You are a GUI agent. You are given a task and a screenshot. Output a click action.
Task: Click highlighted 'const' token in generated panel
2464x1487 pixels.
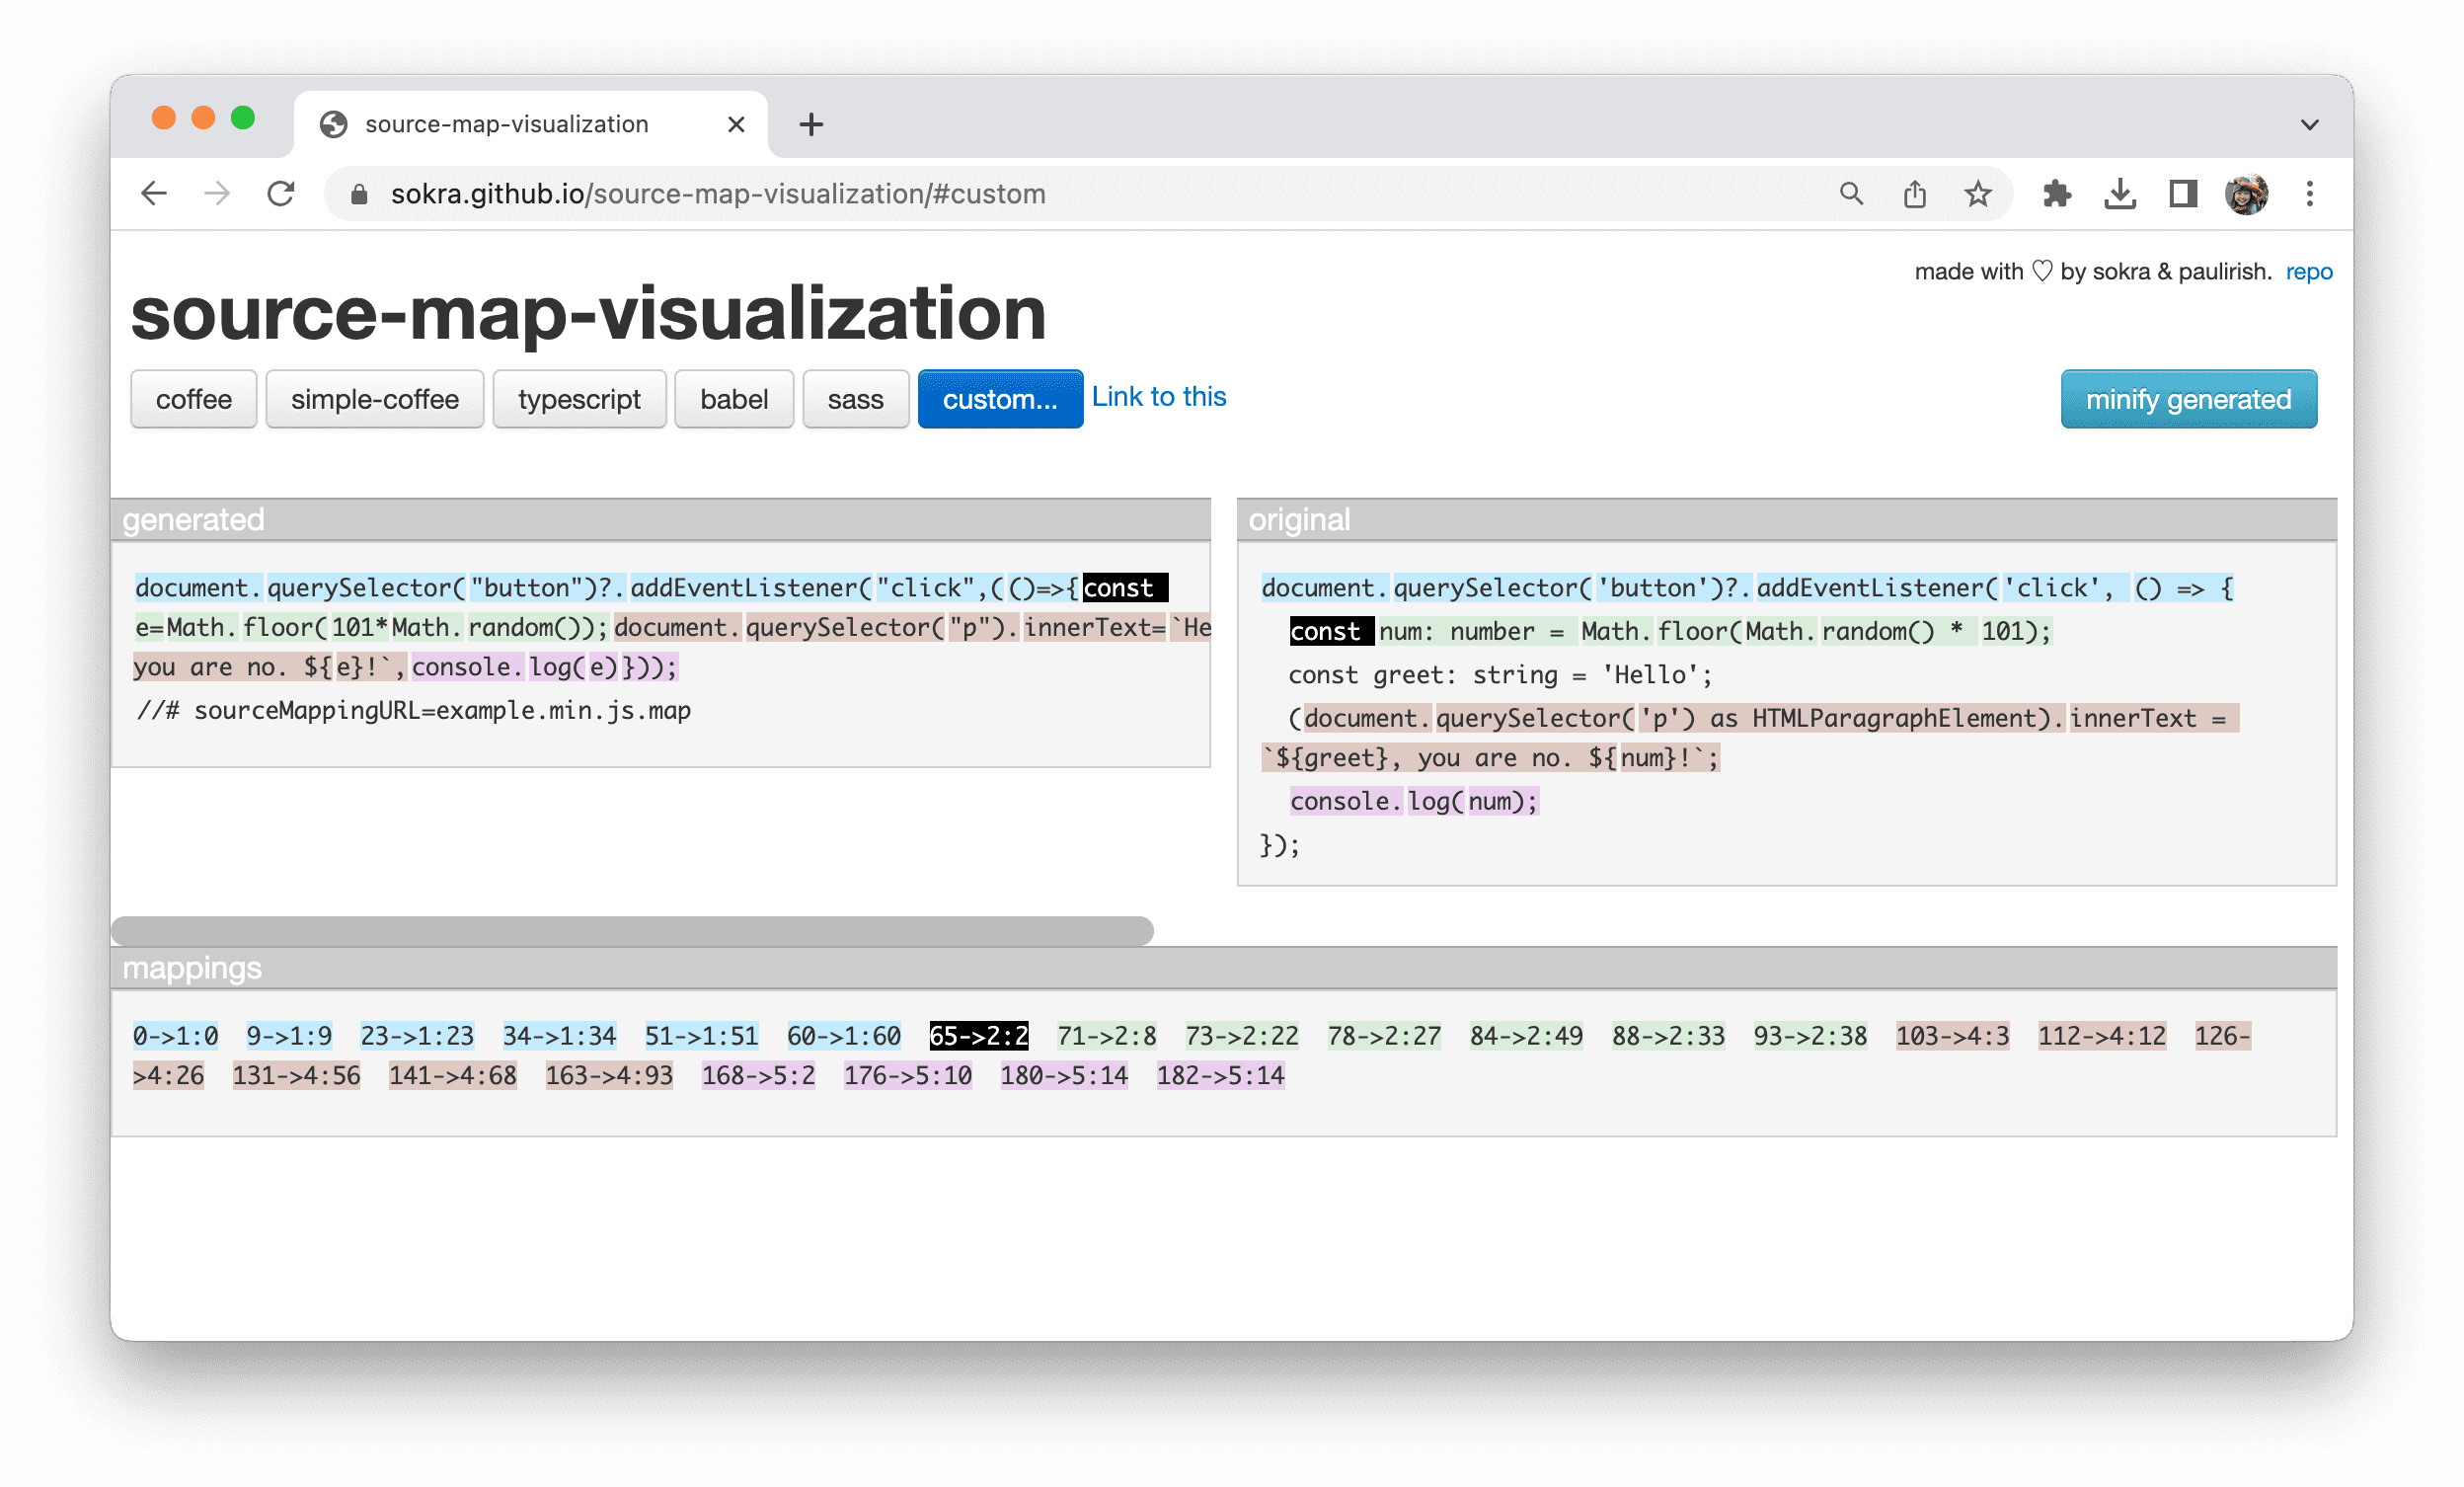[1117, 586]
